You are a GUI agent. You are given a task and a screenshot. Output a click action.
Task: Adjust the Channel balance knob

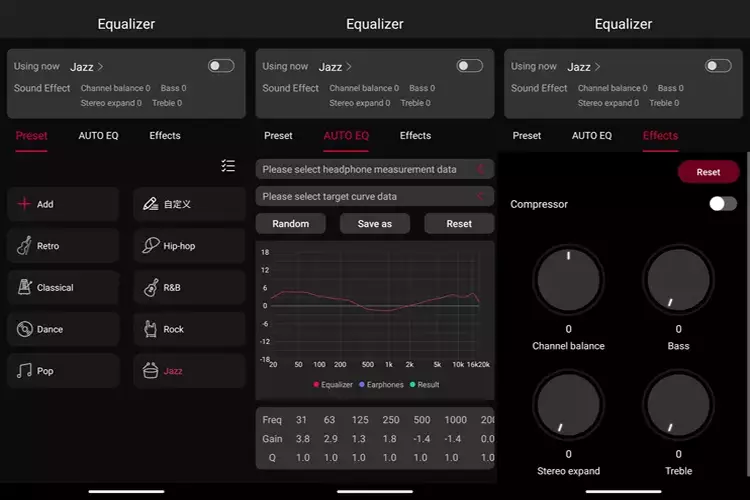tap(568, 279)
